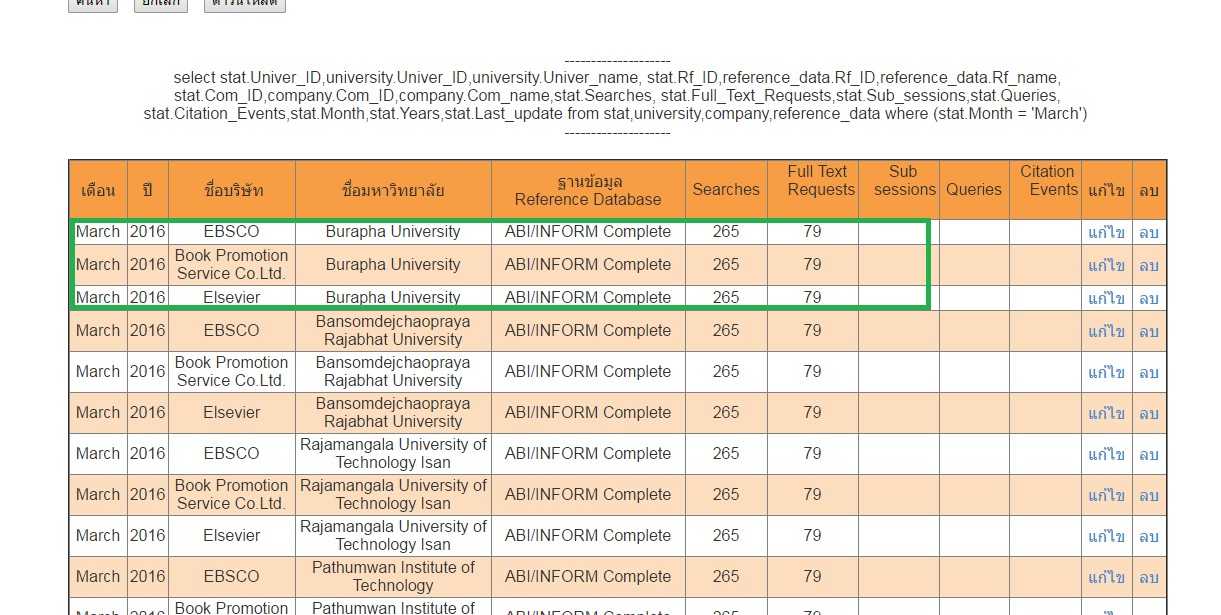The image size is (1221, 615).
Task: Open แก้ไข for Elsevier Burapha University row
Action: pyautogui.click(x=1107, y=298)
